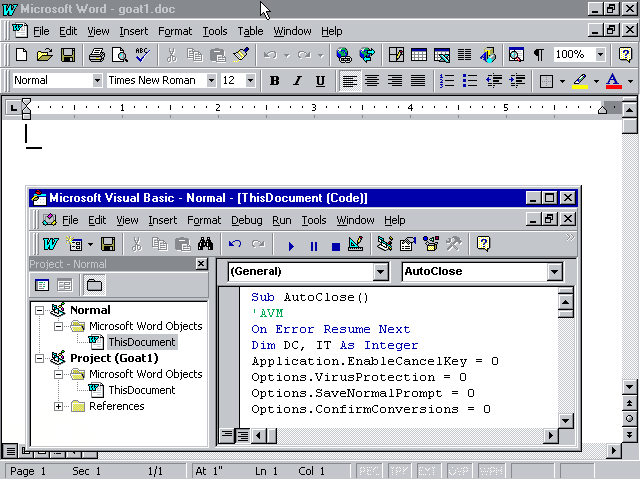This screenshot has height=480, width=640.
Task: Open Object Browser icon in VB toolbar
Action: click(x=431, y=244)
